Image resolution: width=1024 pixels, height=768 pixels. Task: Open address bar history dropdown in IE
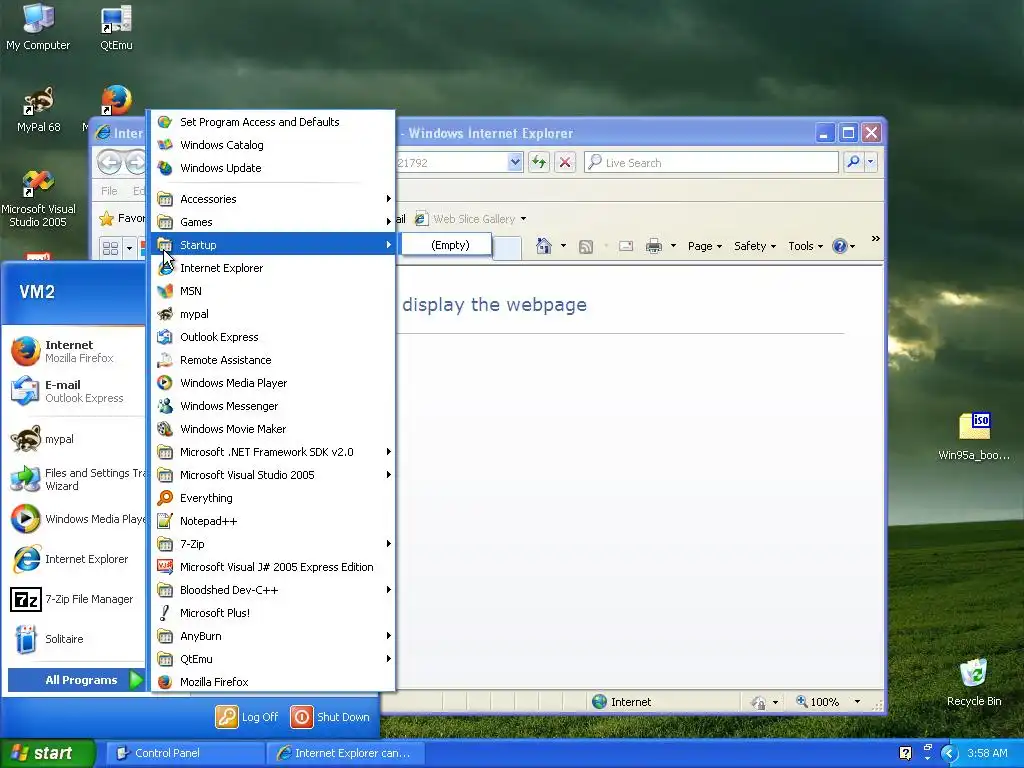point(515,162)
